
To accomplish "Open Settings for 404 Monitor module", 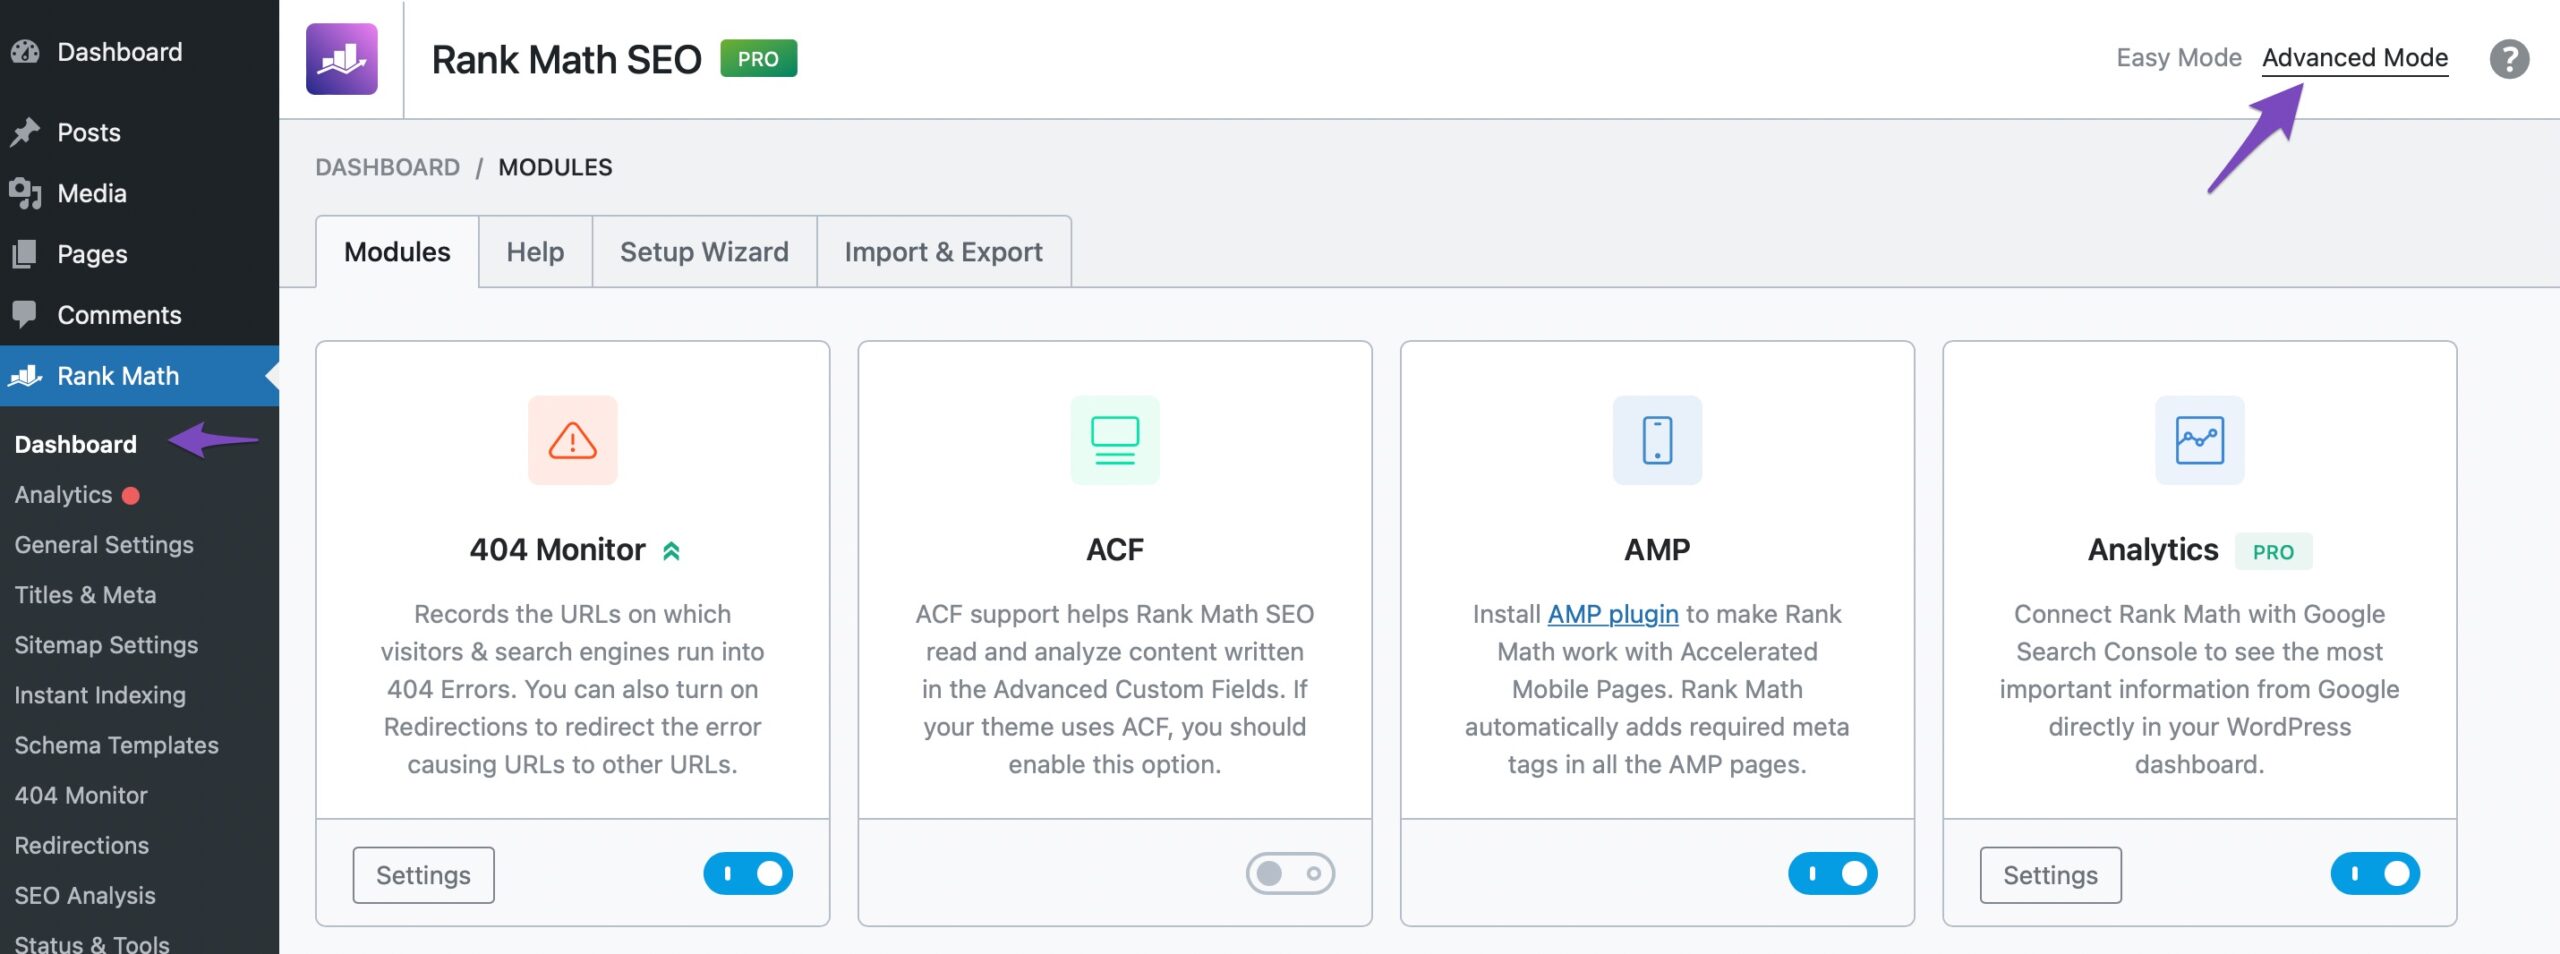I will coord(423,875).
